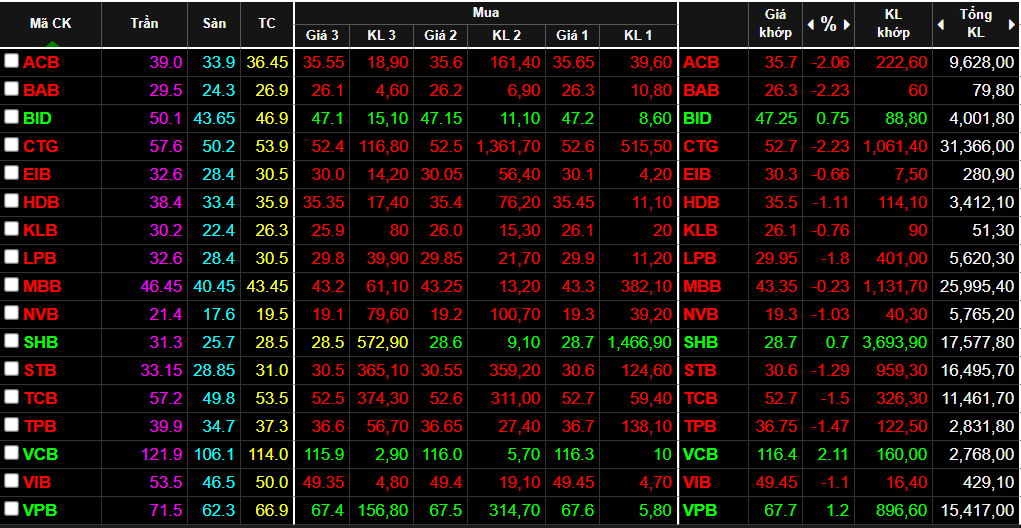Click the right arrow beside % header
Screen dimensions: 1021x528
[x=846, y=24]
